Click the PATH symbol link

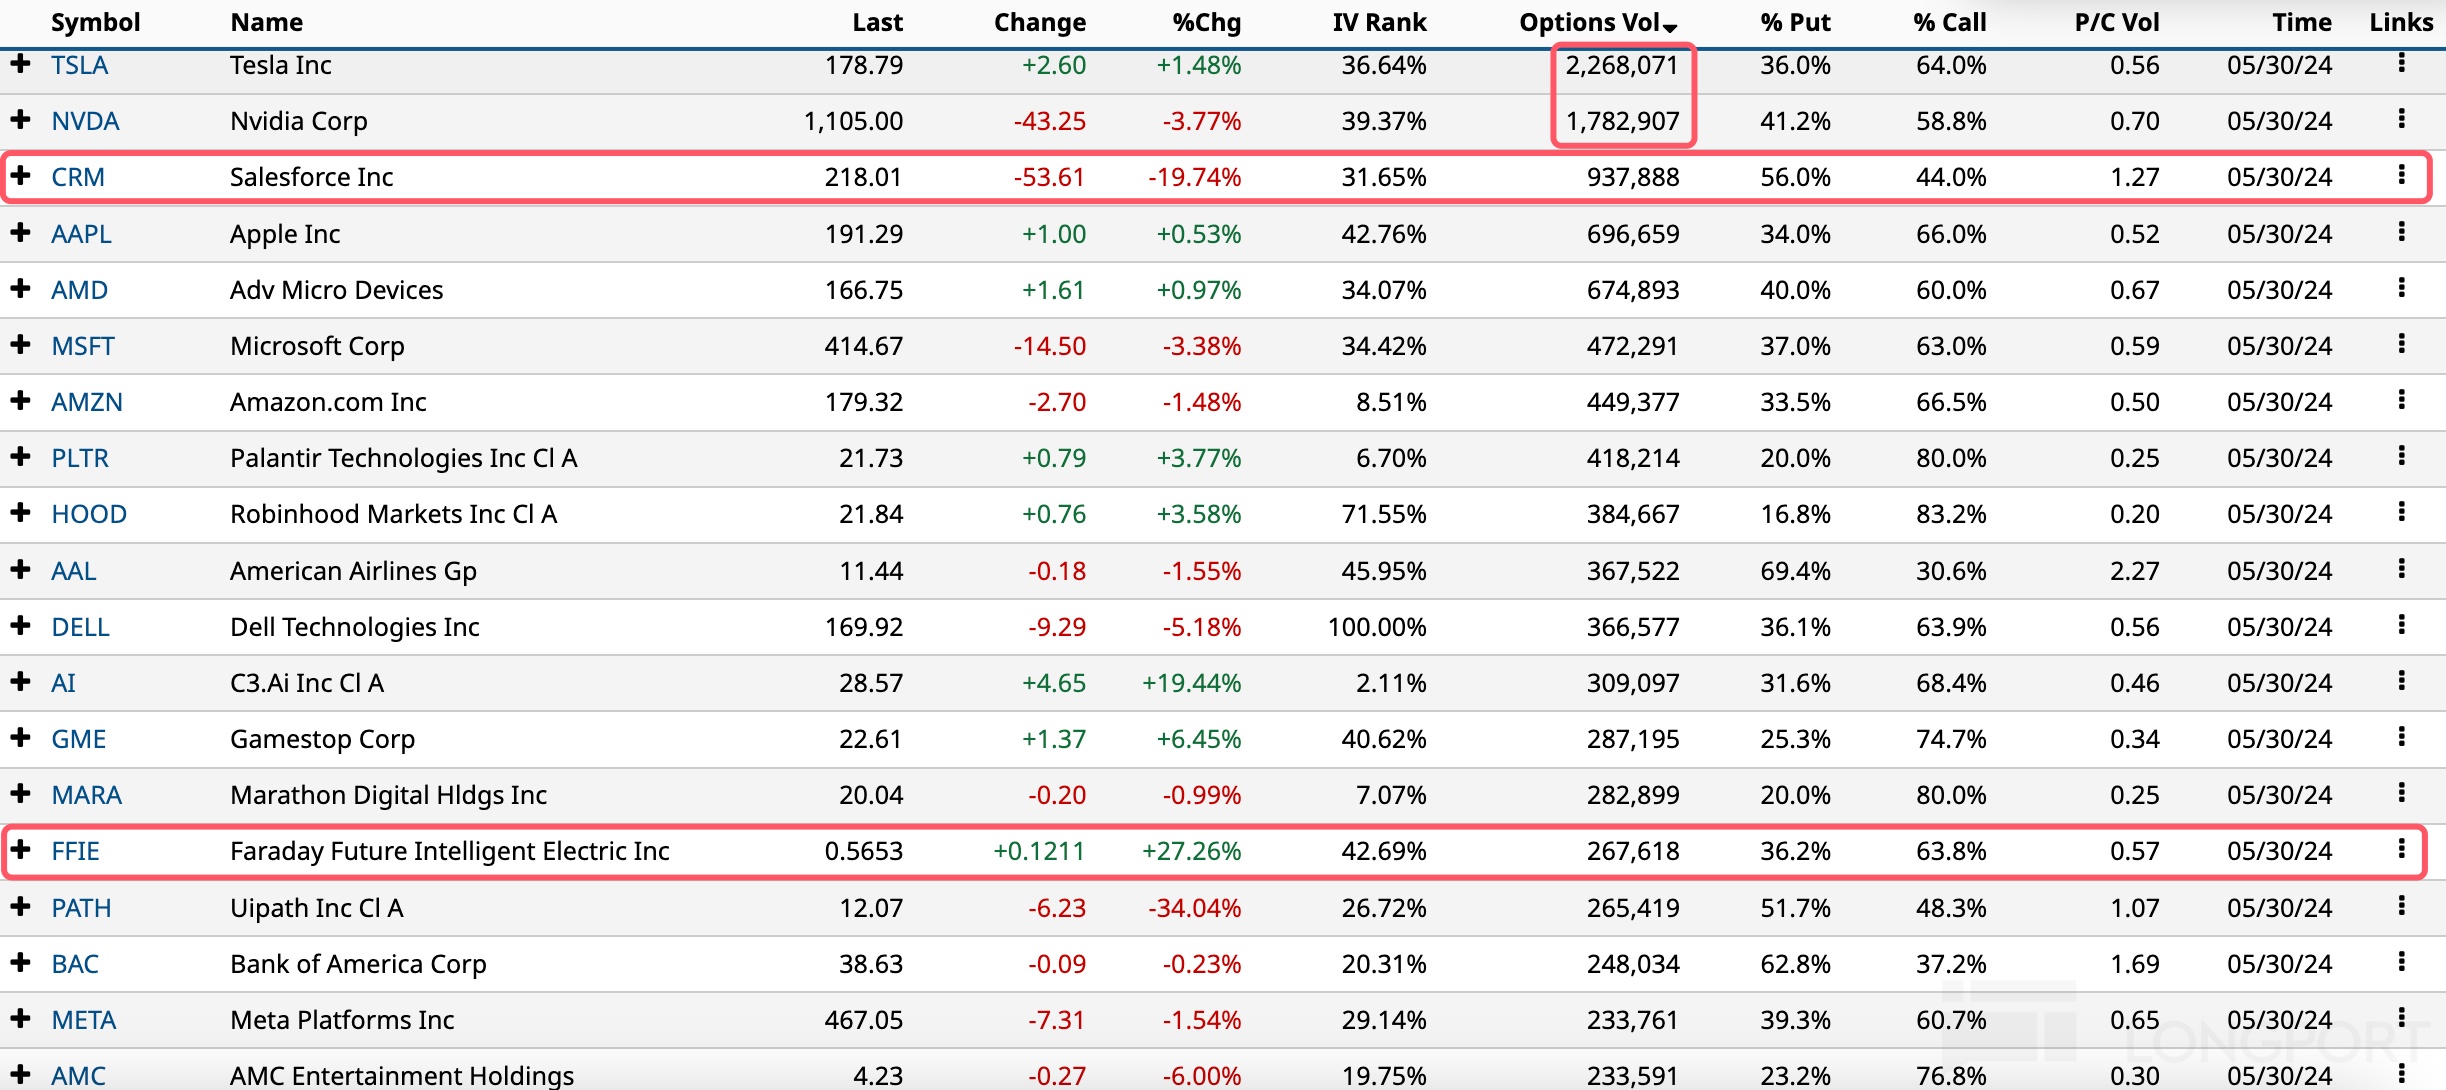pyautogui.click(x=81, y=908)
